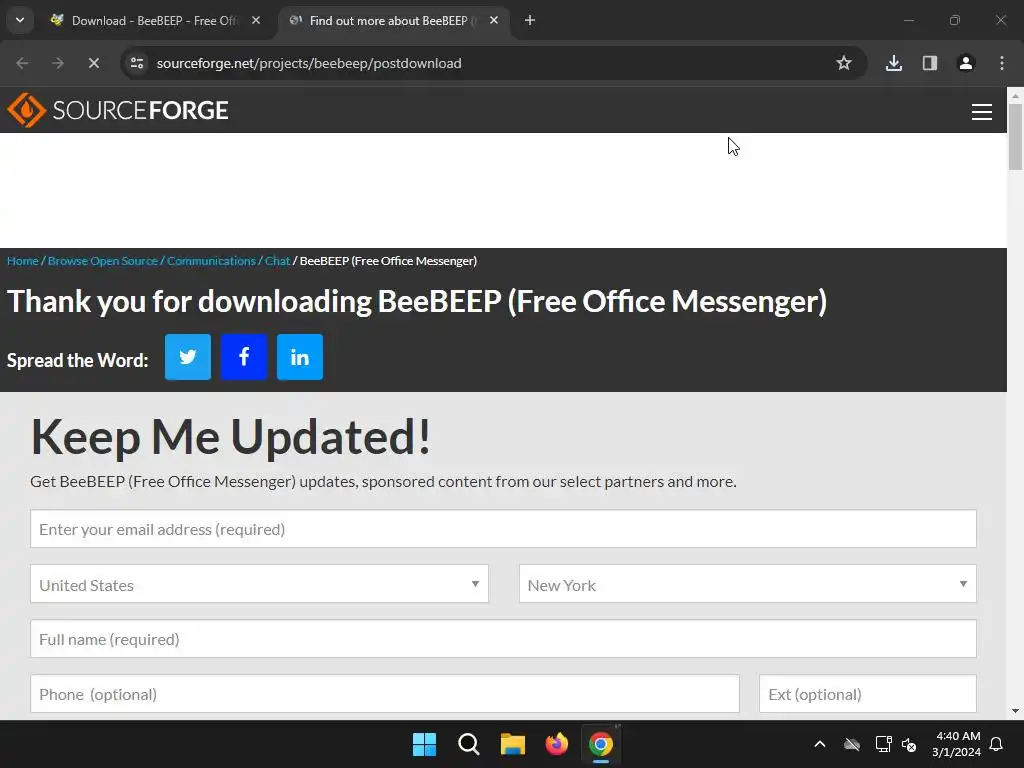Go forward in browser history
This screenshot has width=1024, height=768.
[57, 63]
